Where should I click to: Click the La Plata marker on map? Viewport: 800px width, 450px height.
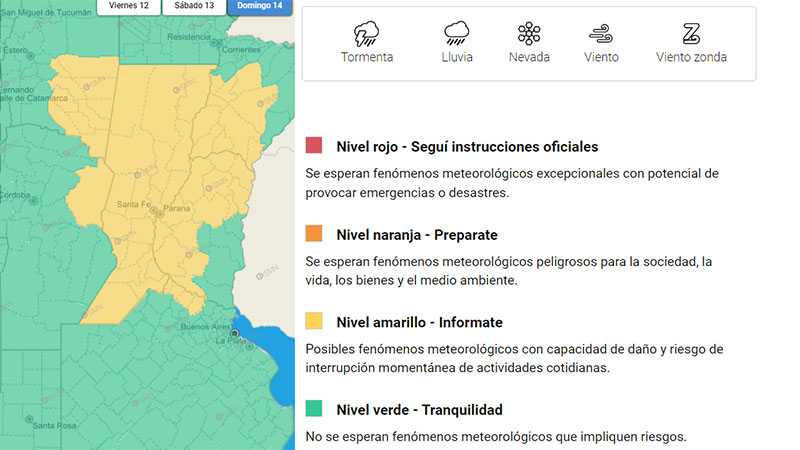click(235, 333)
